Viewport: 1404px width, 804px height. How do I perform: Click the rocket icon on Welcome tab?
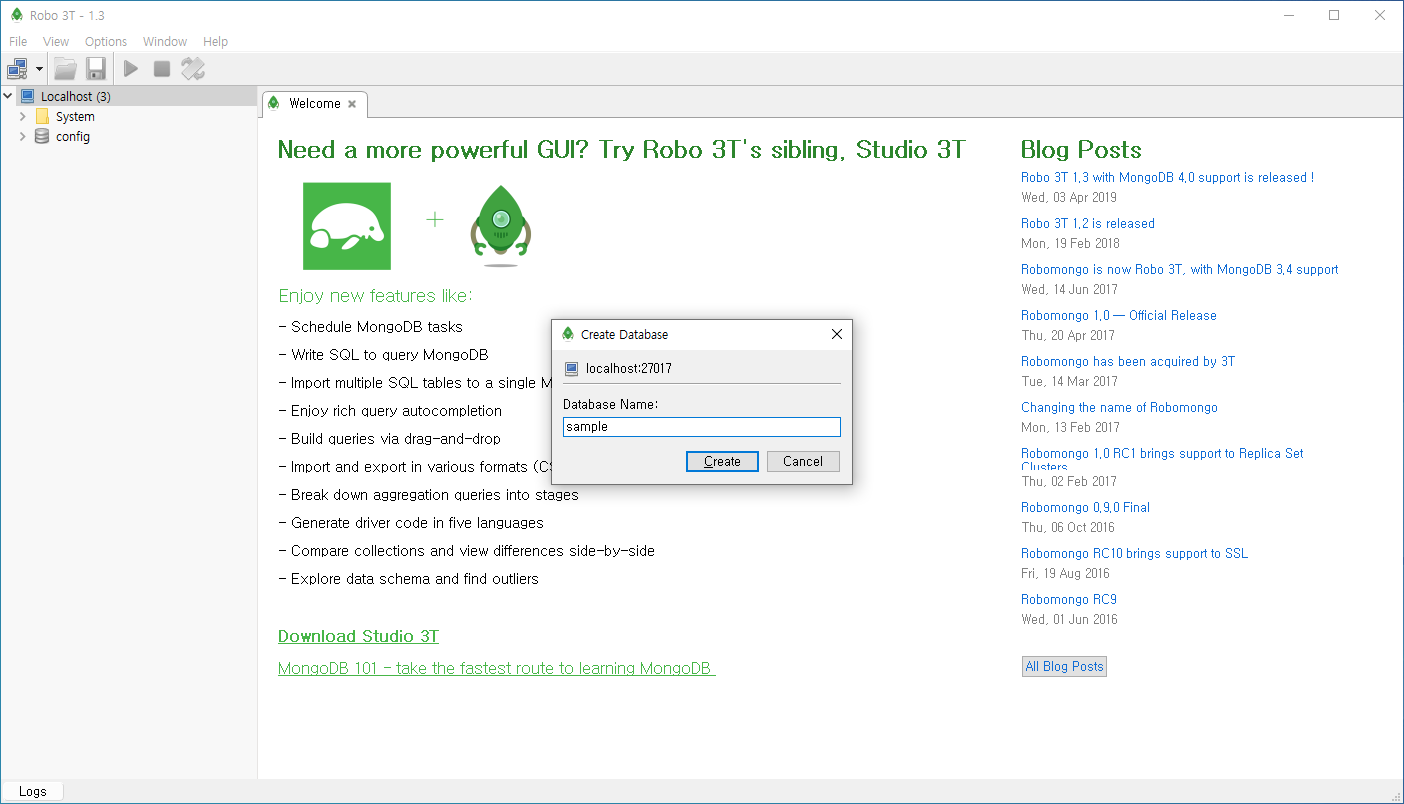[x=274, y=103]
